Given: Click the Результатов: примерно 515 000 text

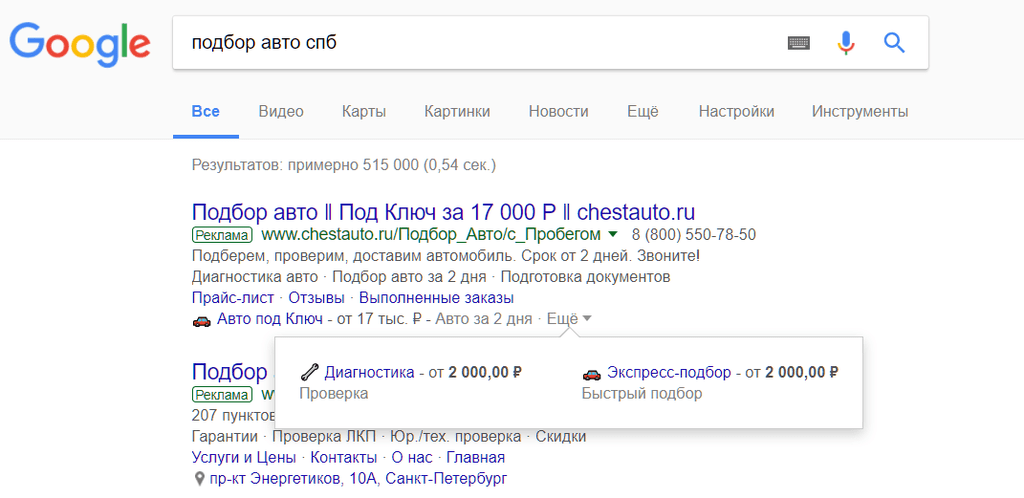Looking at the screenshot, I should (344, 165).
